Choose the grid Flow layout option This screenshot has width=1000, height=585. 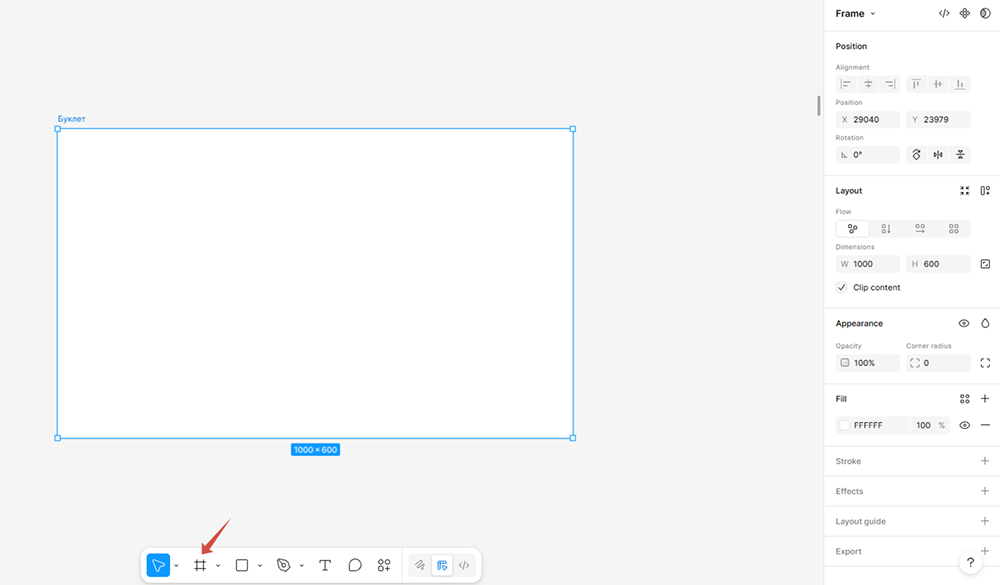pyautogui.click(x=953, y=228)
